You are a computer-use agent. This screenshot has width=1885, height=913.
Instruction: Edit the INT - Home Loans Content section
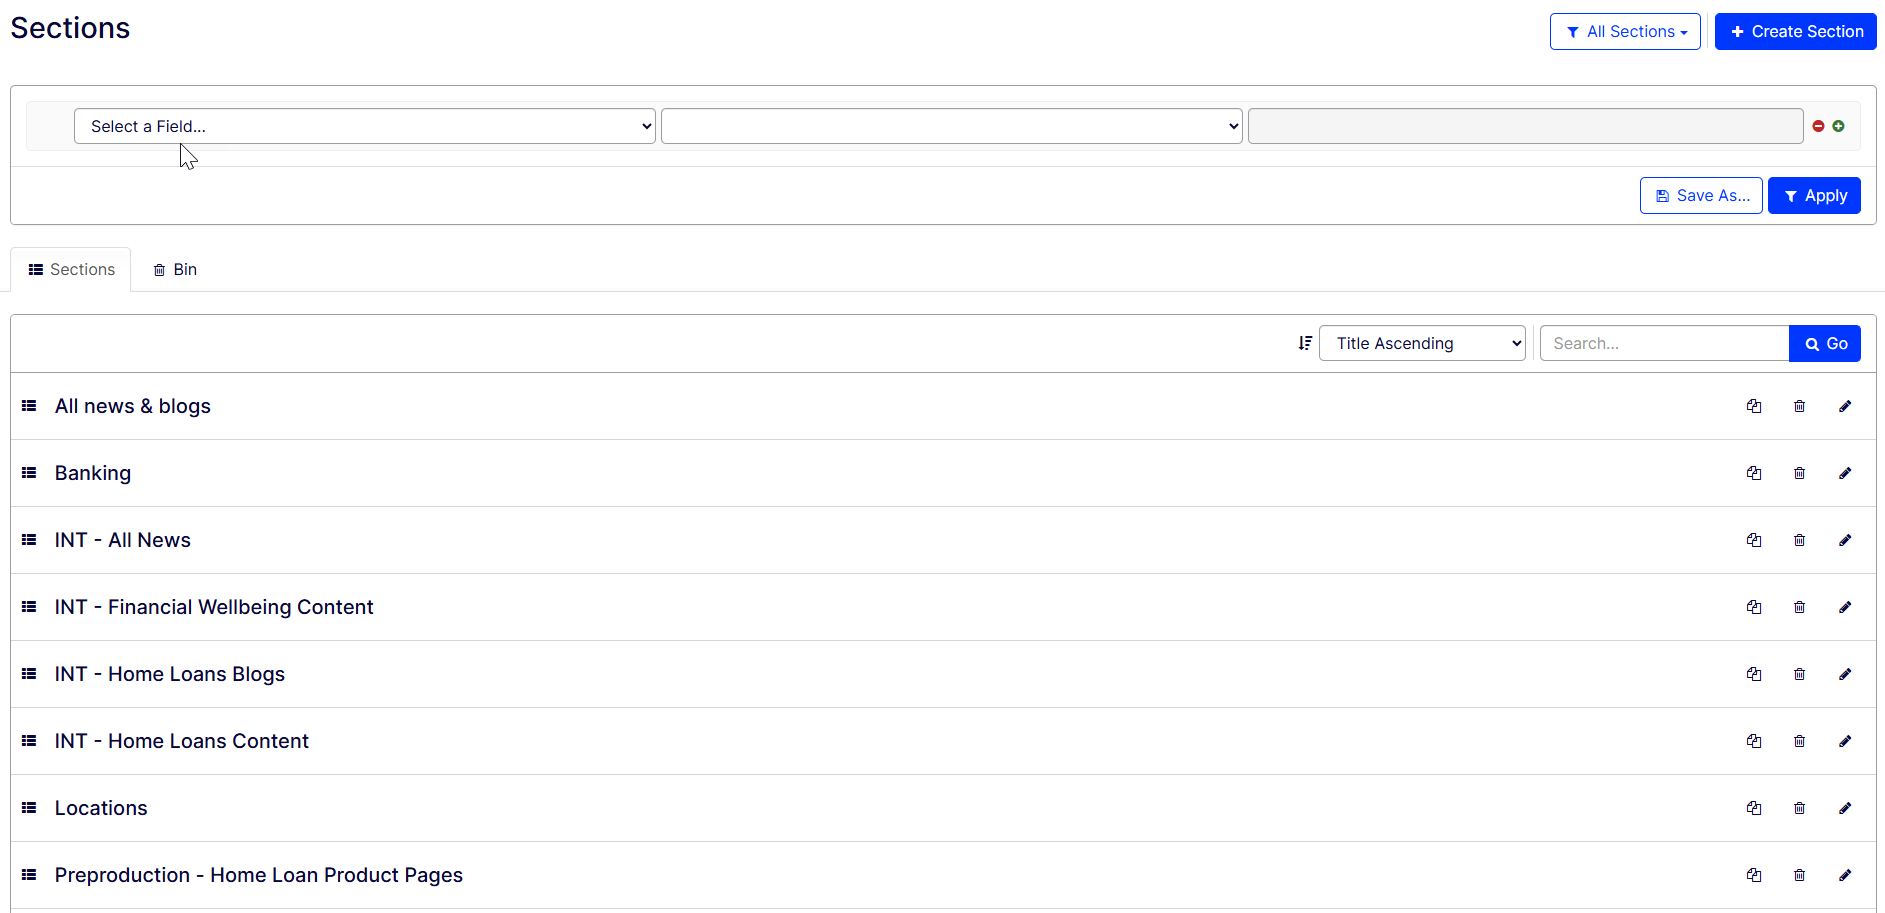1845,741
